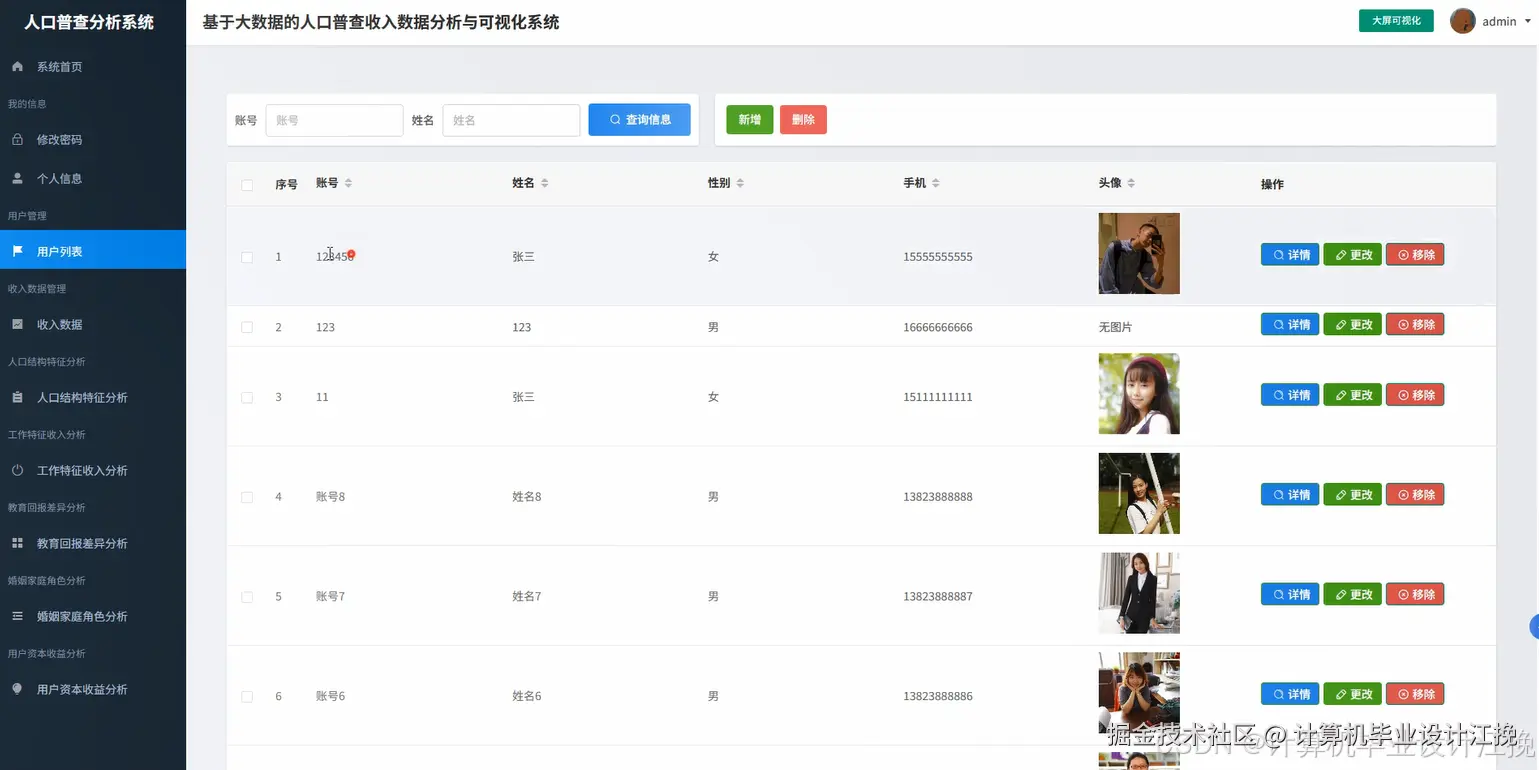Click 详情 for 账号8 row
This screenshot has width=1539, height=770.
(1290, 495)
